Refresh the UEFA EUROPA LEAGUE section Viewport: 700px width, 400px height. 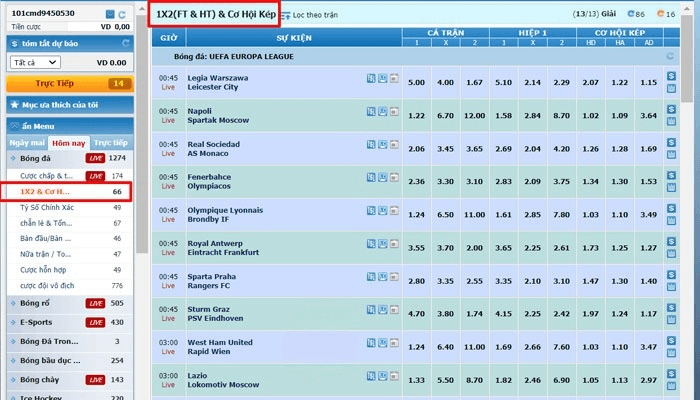(670, 56)
